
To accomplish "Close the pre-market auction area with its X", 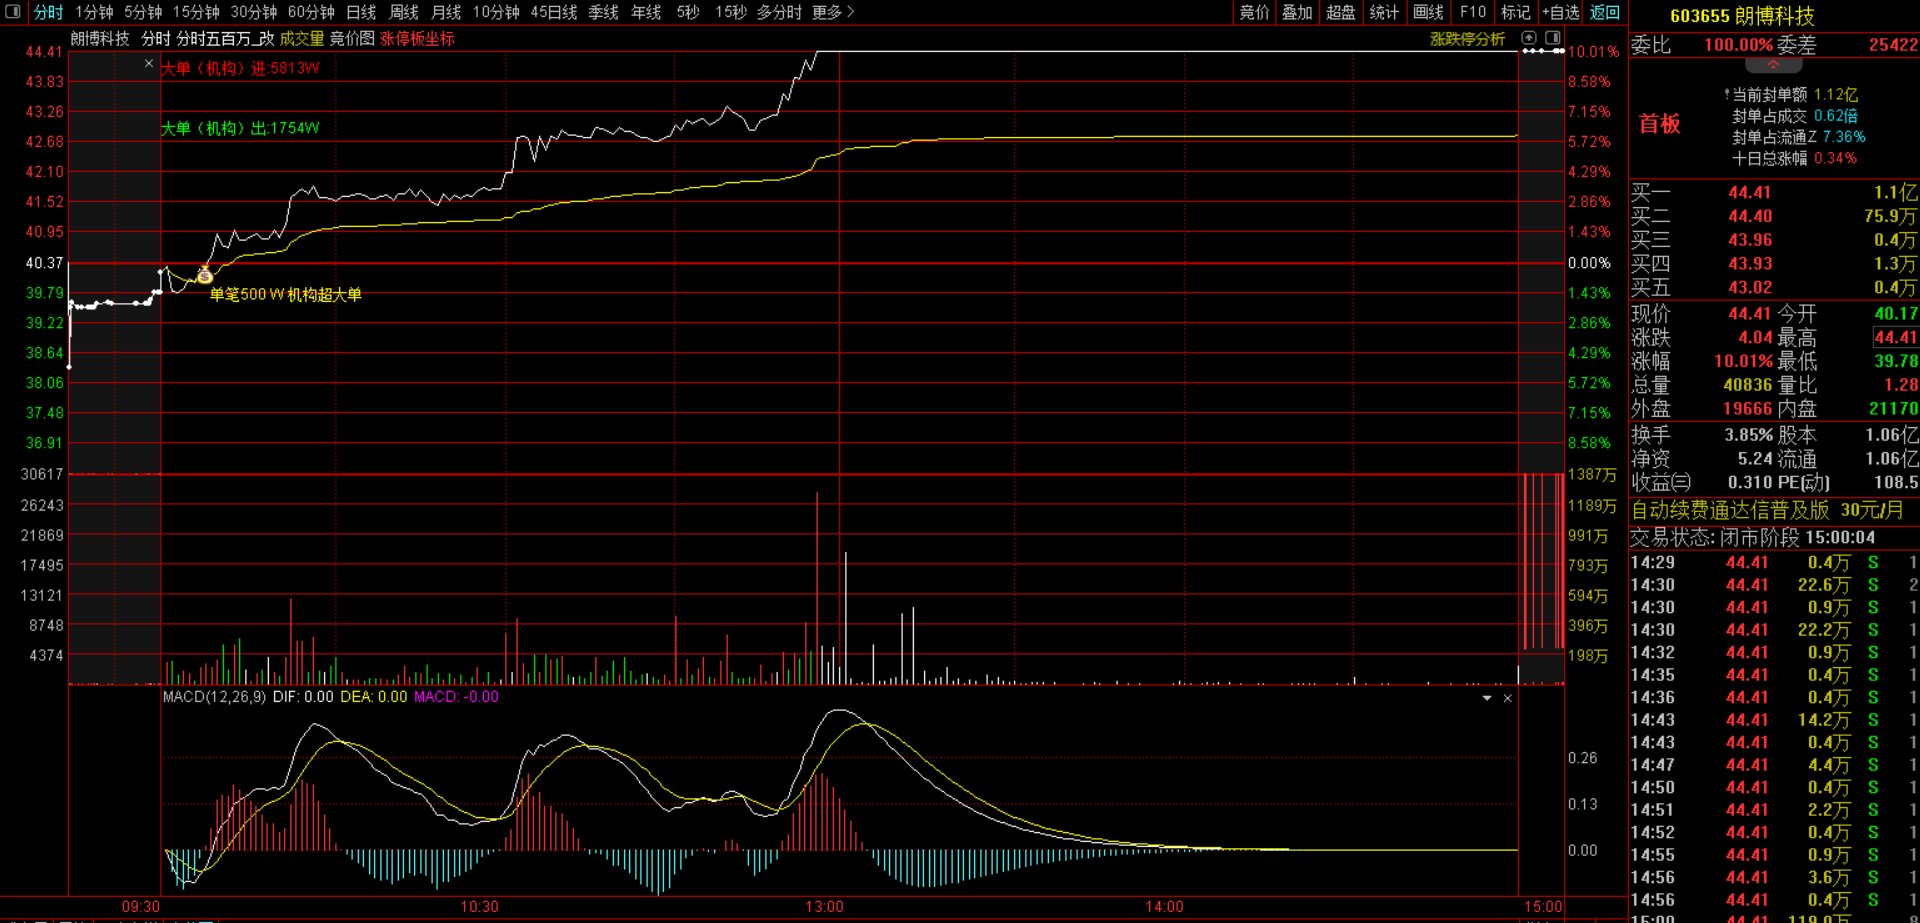I will 149,64.
